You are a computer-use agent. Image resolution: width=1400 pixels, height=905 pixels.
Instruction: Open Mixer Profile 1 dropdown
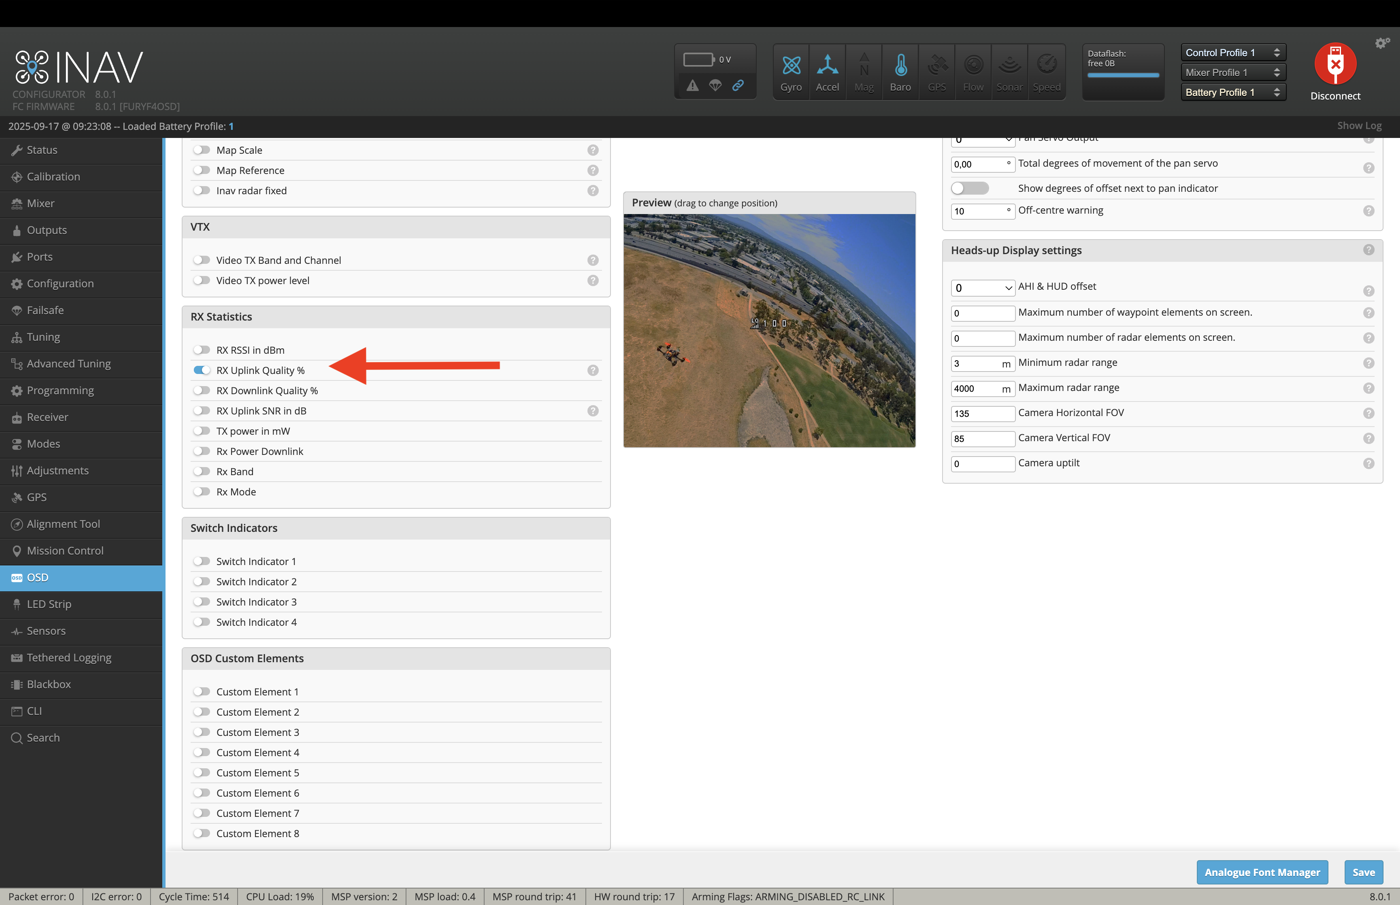tap(1232, 72)
